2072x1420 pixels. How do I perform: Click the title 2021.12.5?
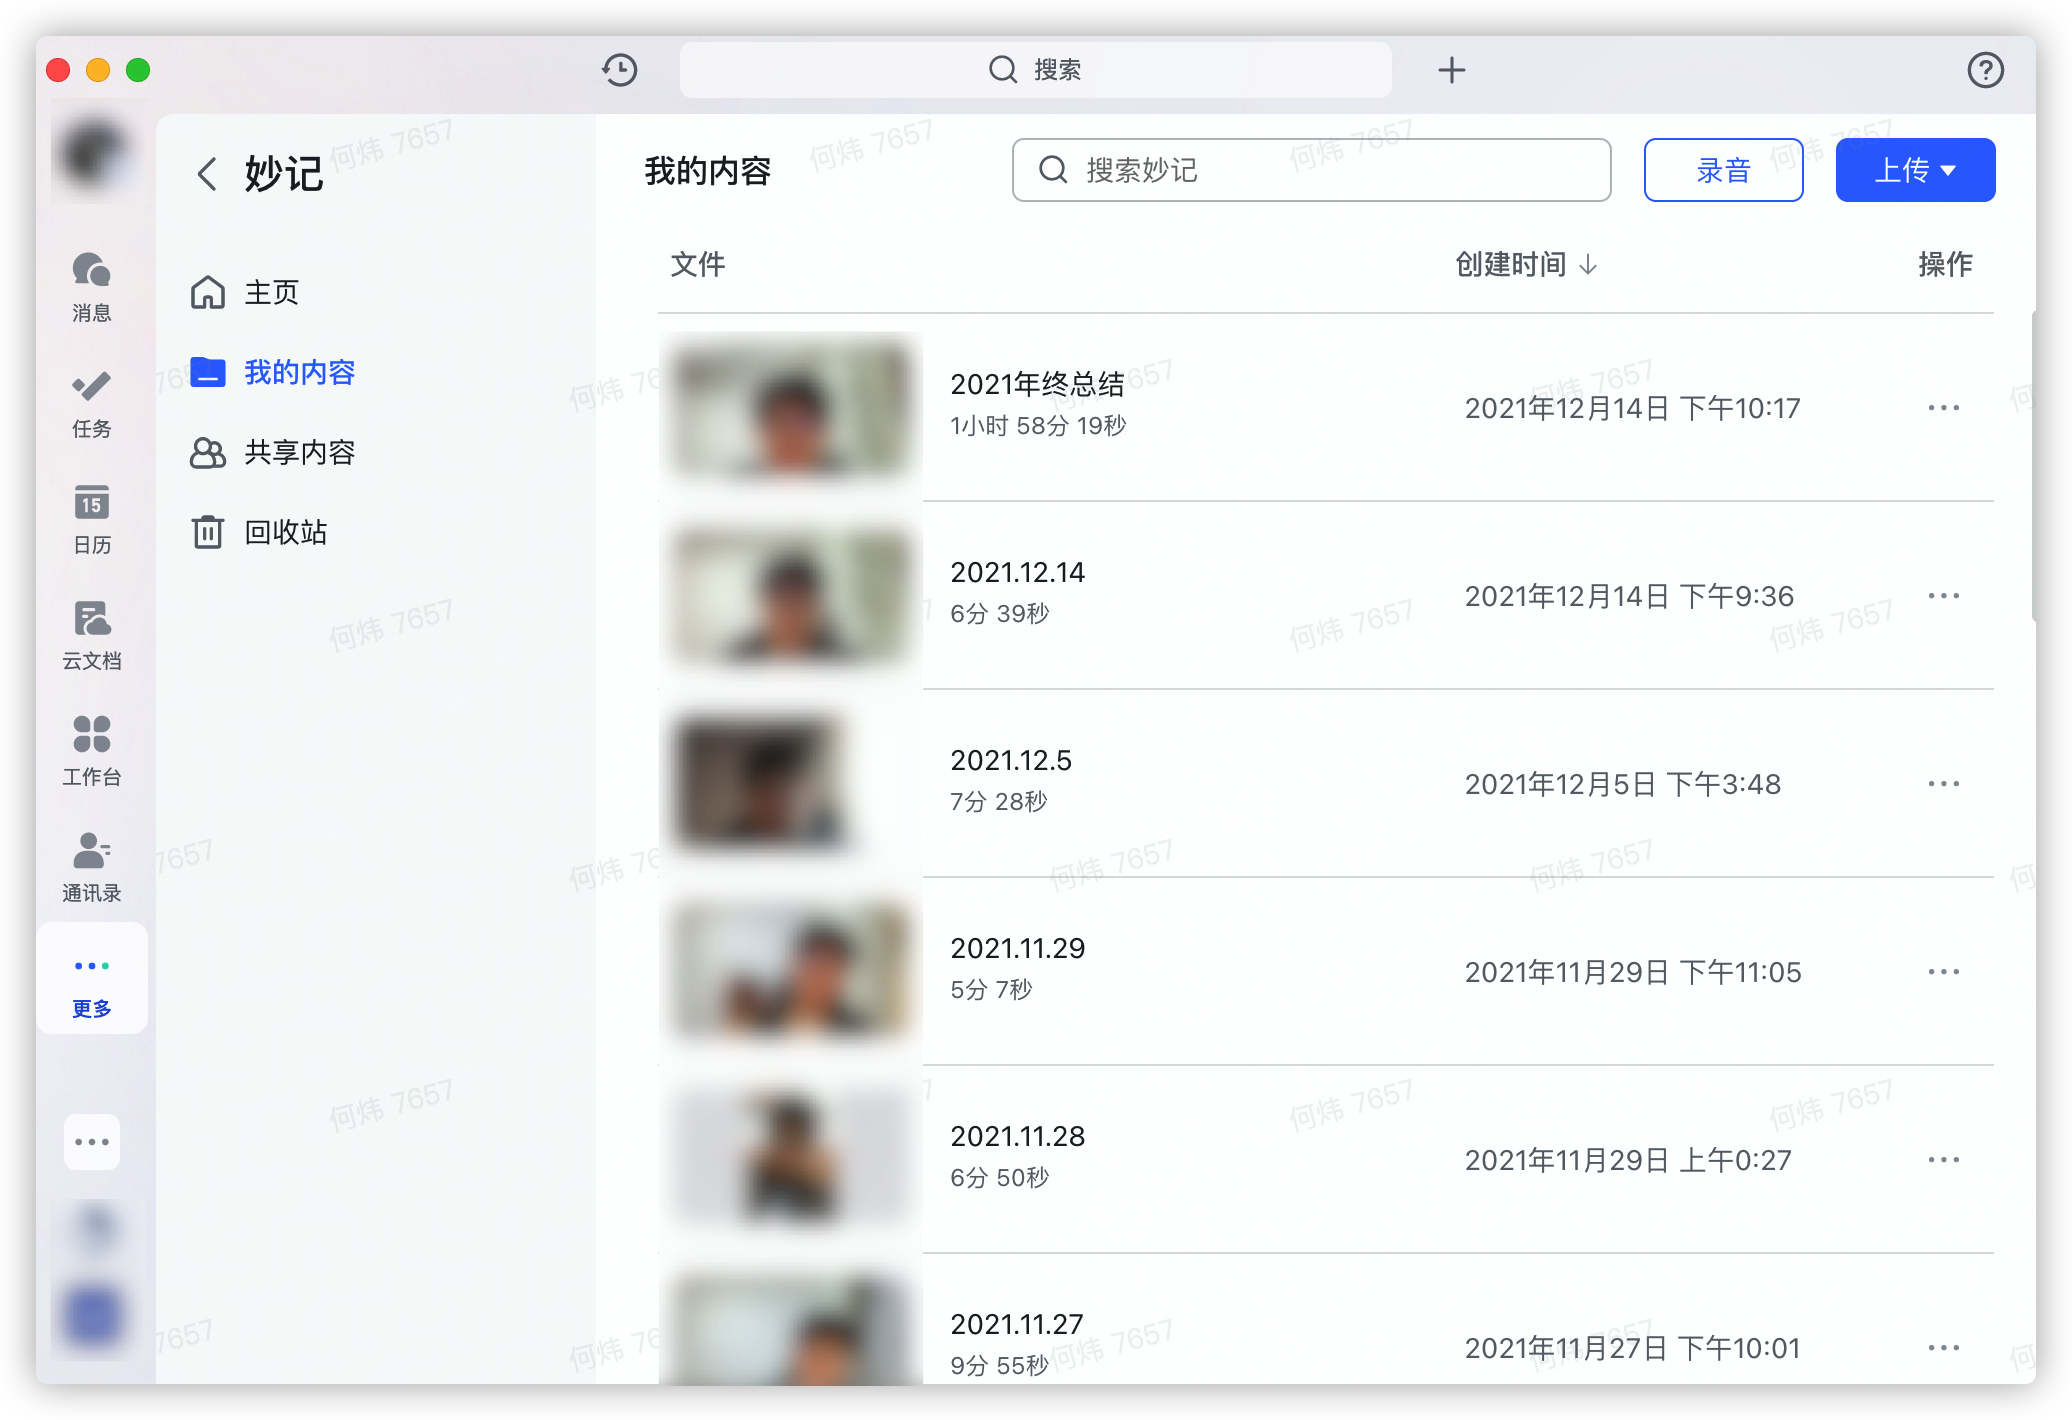(1010, 760)
